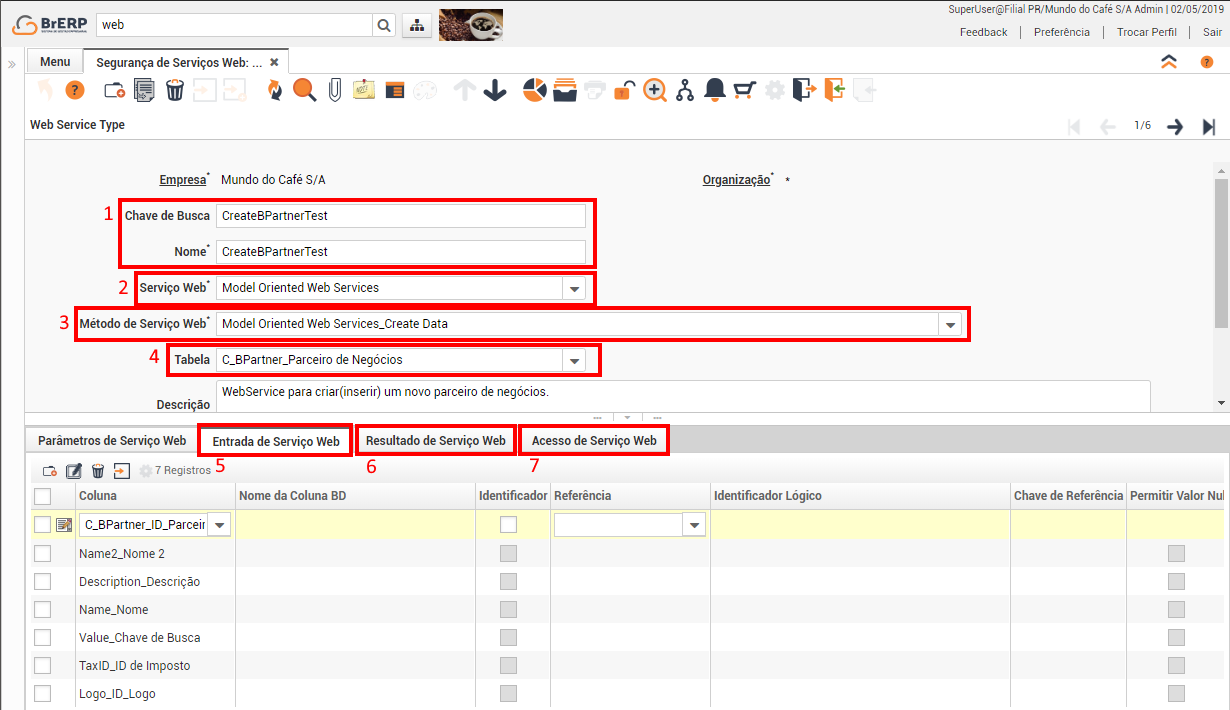
Task: Click the requests bell icon
Action: point(714,91)
